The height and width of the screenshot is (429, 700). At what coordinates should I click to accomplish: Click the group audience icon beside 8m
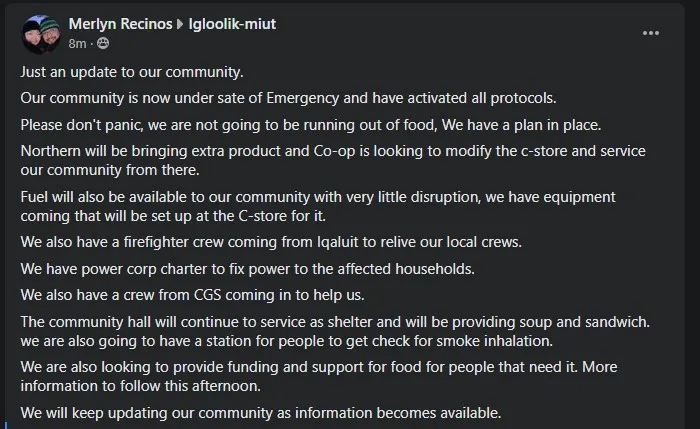[103, 43]
